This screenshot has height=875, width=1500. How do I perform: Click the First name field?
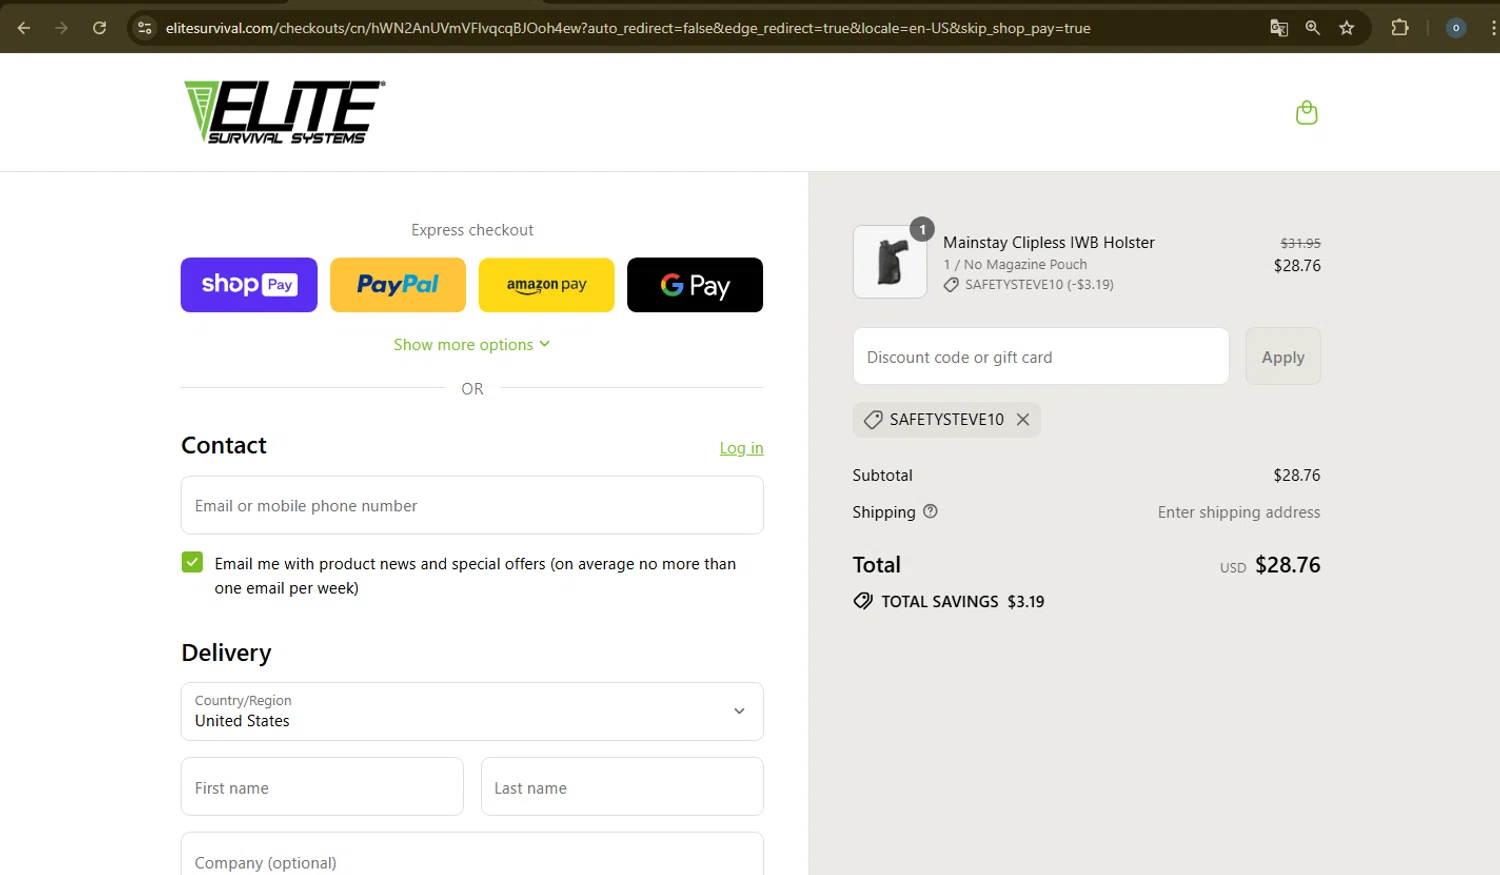[x=322, y=787]
